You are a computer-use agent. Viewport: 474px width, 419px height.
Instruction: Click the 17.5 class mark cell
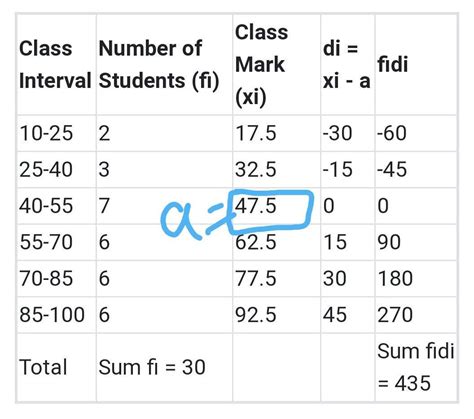[x=276, y=133]
